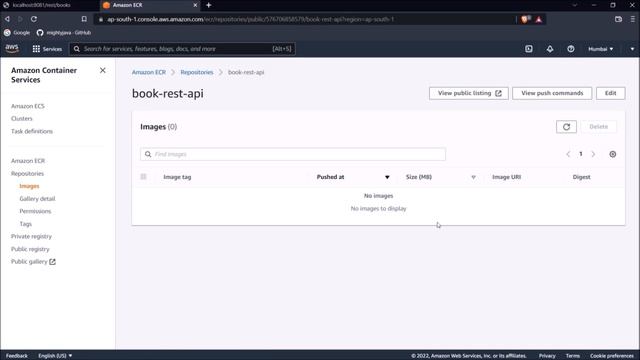Open the account menu dropdown arrow
Screen dimensions: 640x360
(x=632, y=49)
